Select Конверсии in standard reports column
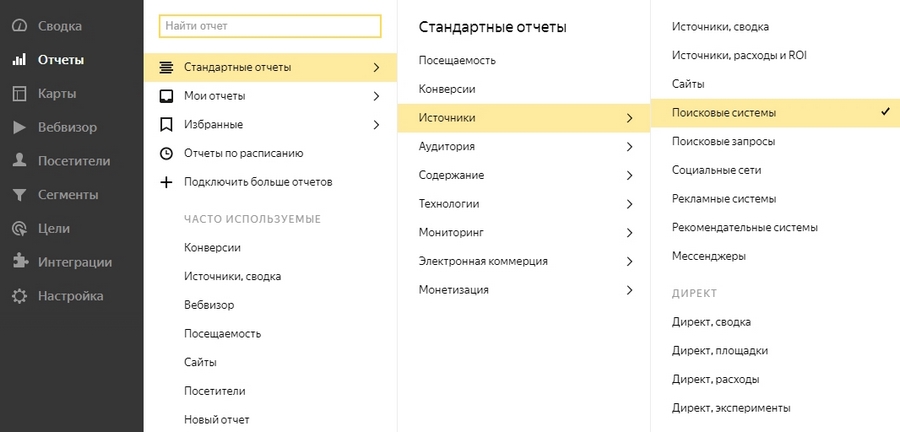900x432 pixels. (x=447, y=89)
